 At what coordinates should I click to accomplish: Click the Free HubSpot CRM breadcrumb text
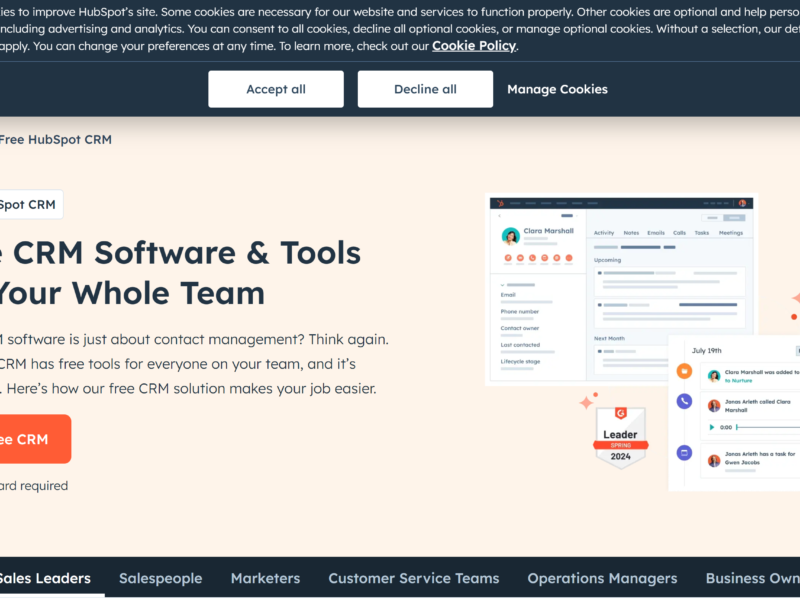coord(55,139)
